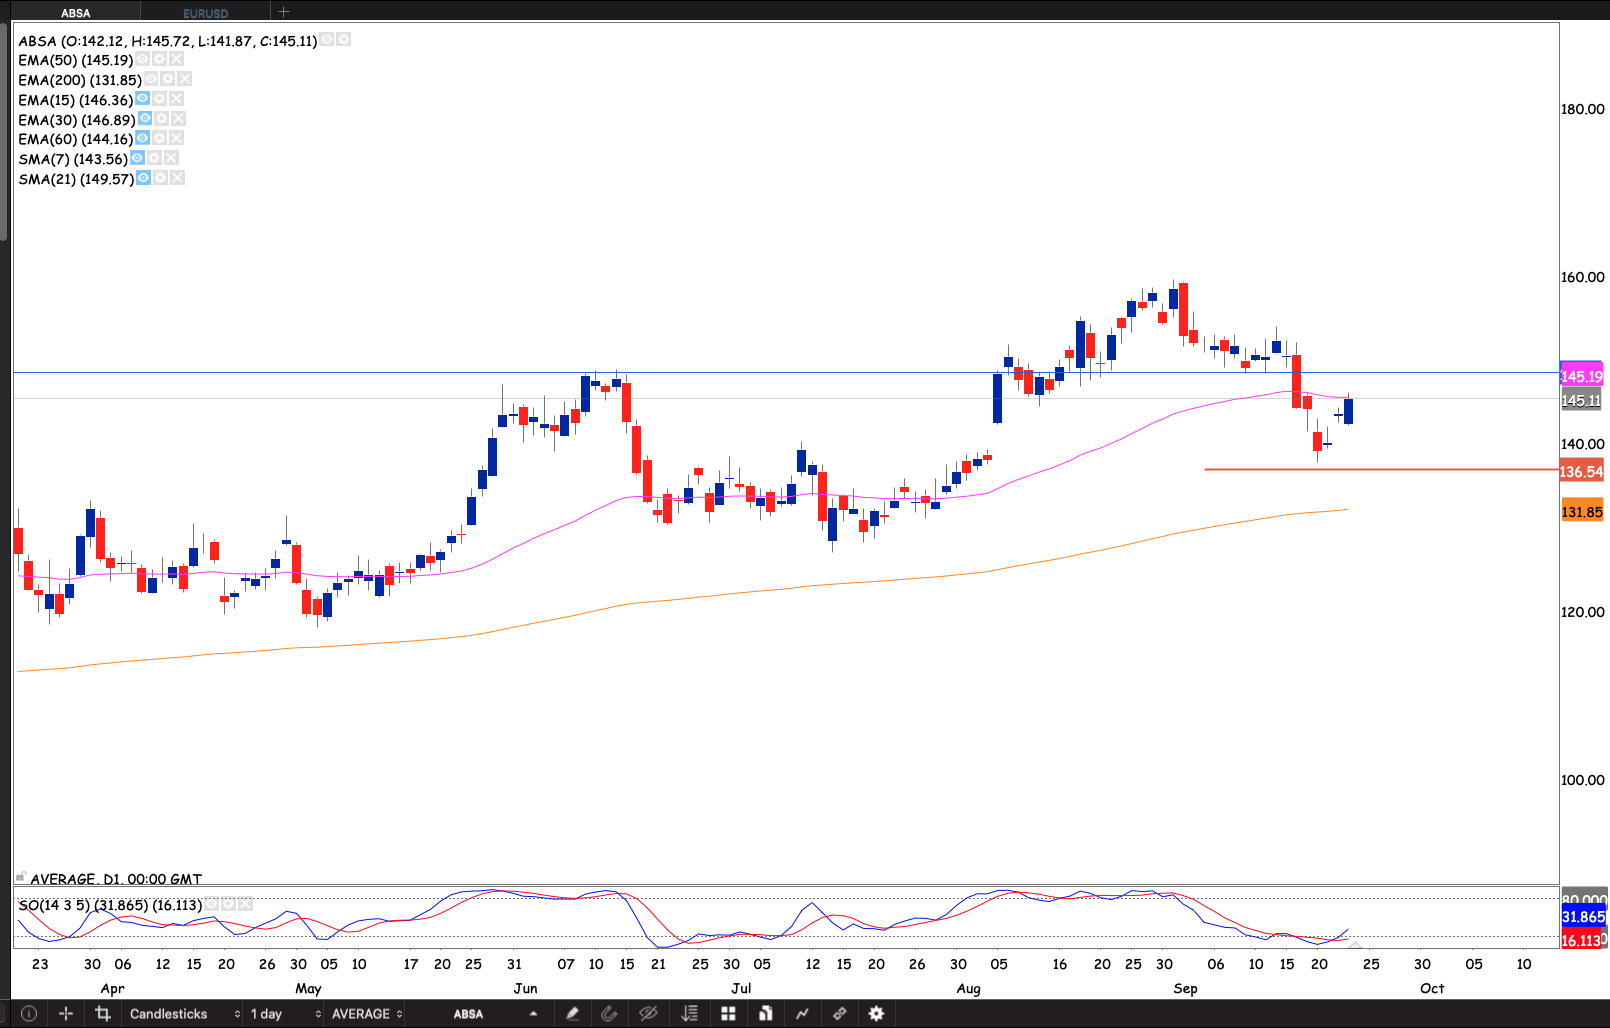Activate the pencil drawing tool
Image resolution: width=1610 pixels, height=1028 pixels.
[572, 1013]
